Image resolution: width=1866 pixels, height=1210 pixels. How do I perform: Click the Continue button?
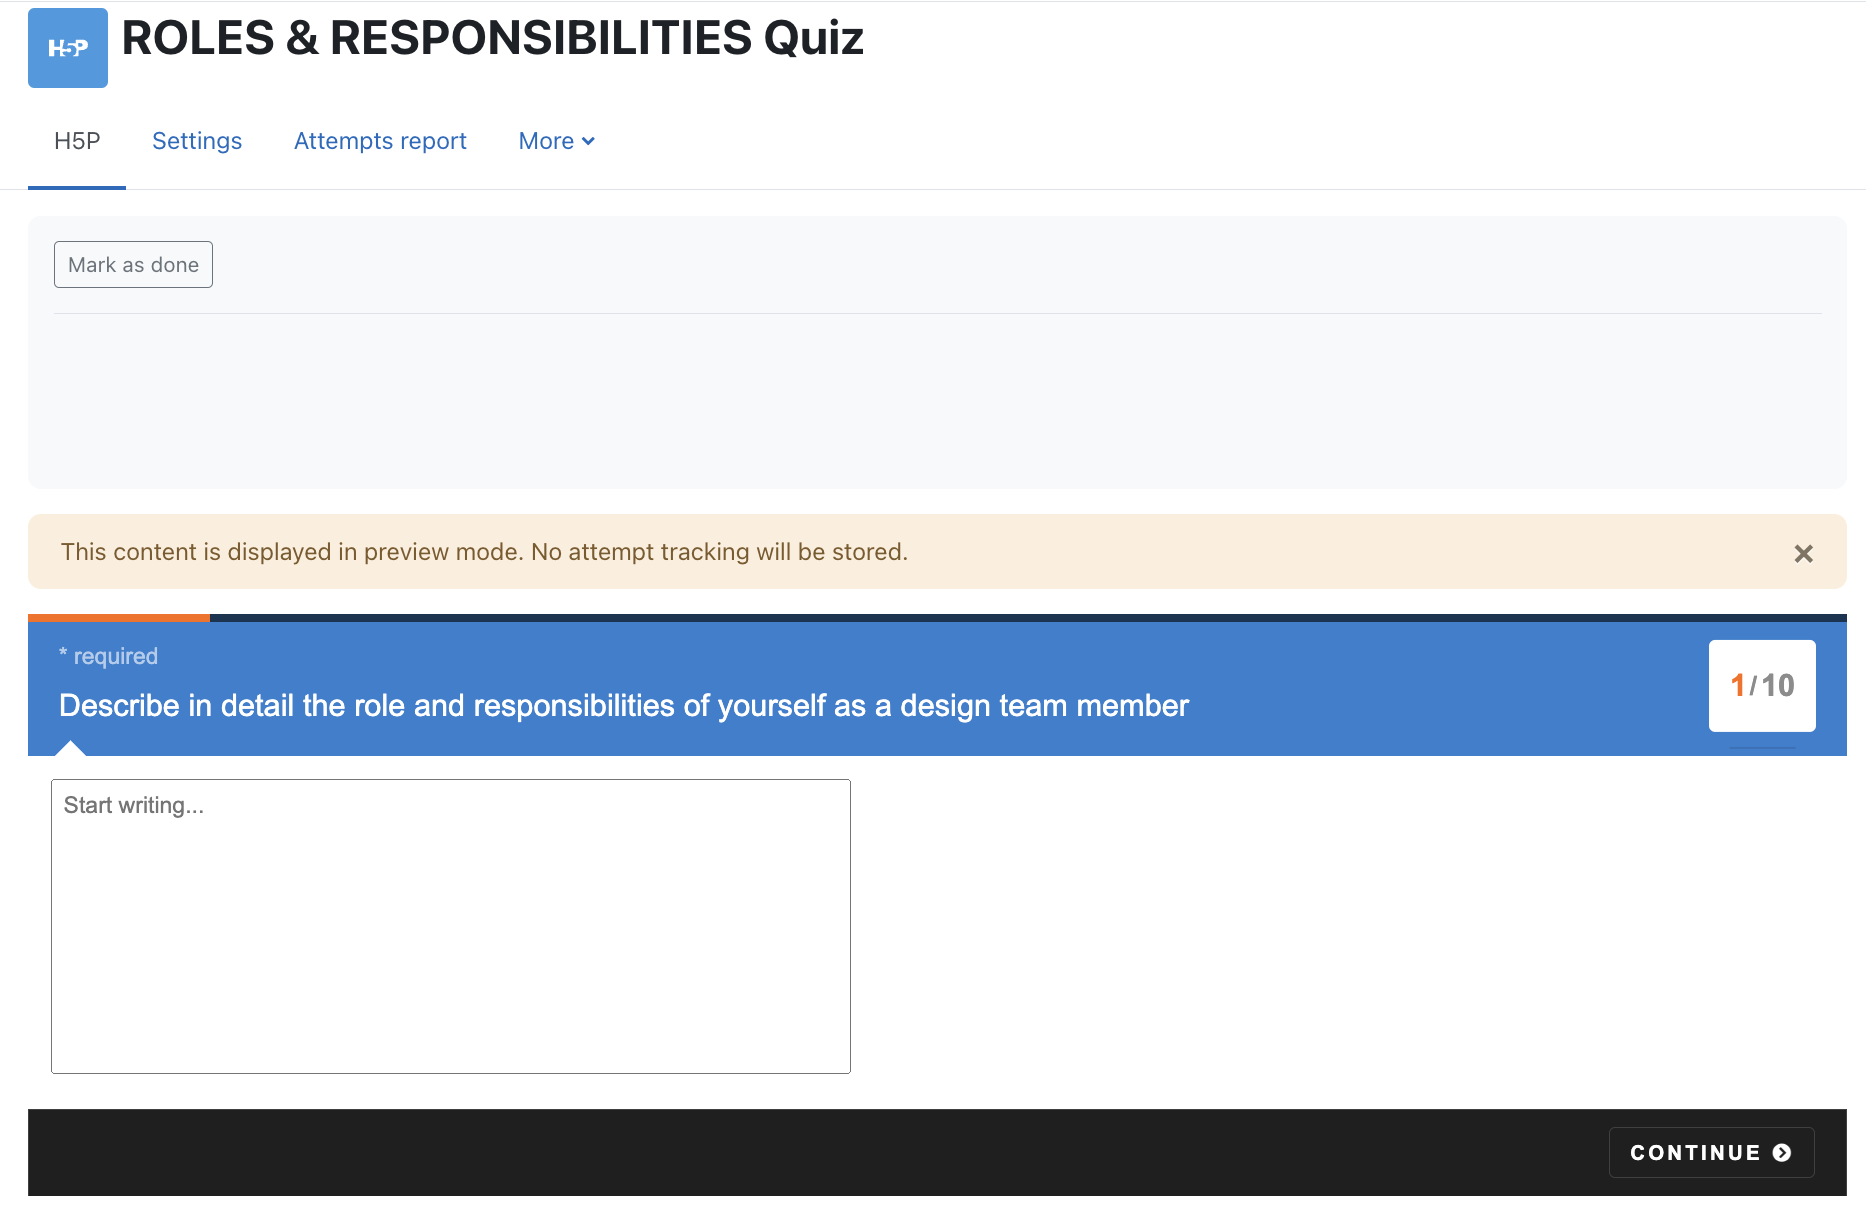[1711, 1153]
